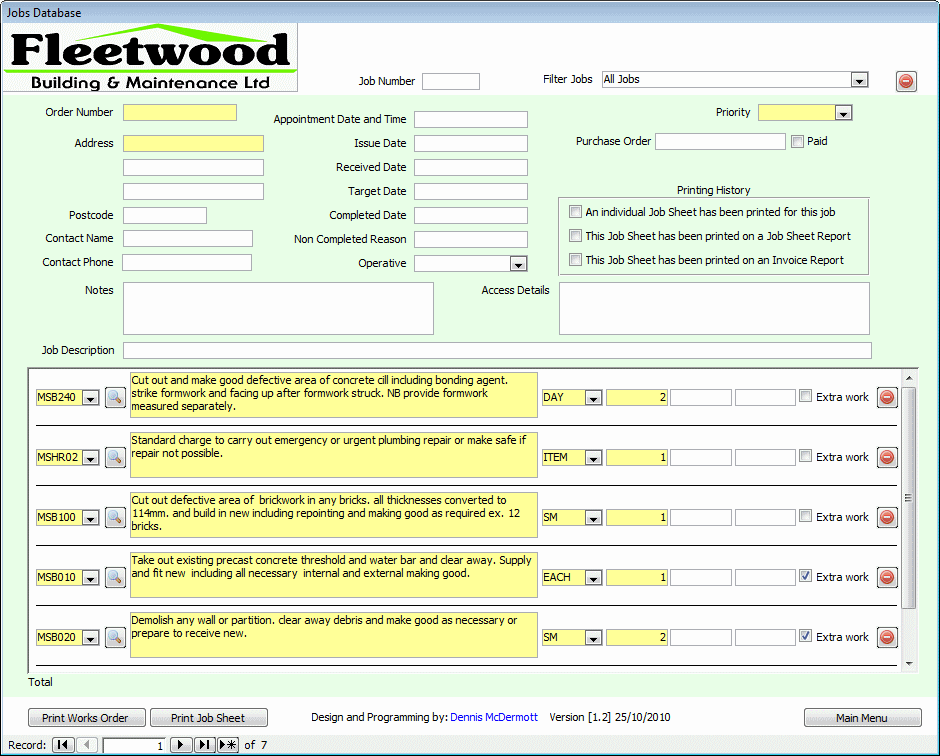Viewport: 940px width, 756px height.
Task: Open the DAY unit dropdown
Action: click(x=593, y=397)
